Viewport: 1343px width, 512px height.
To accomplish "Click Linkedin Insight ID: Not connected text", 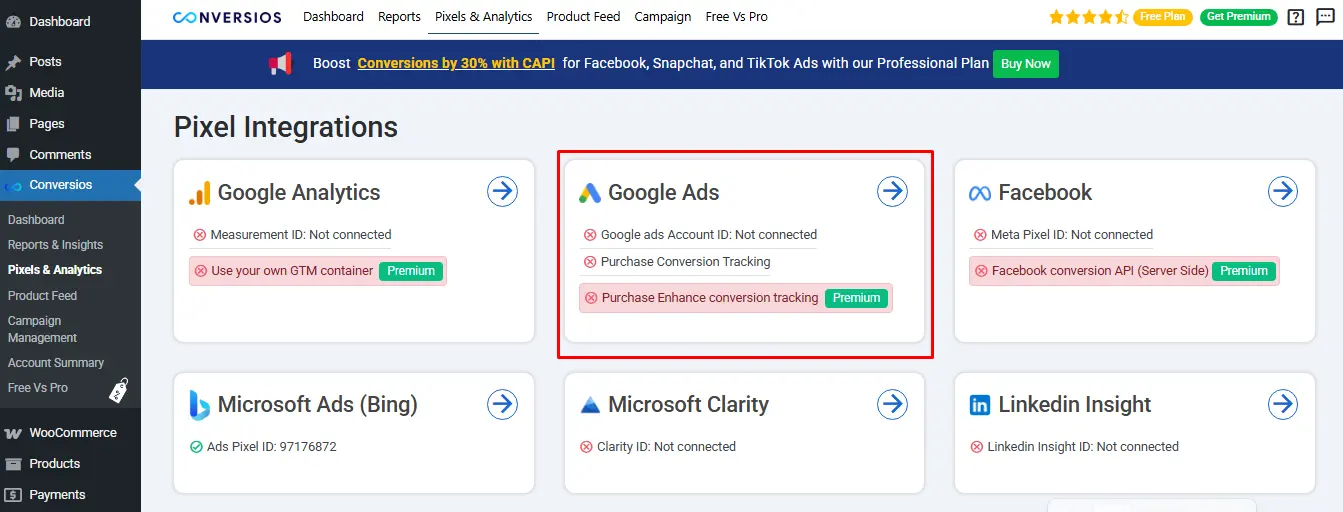I will 1083,447.
